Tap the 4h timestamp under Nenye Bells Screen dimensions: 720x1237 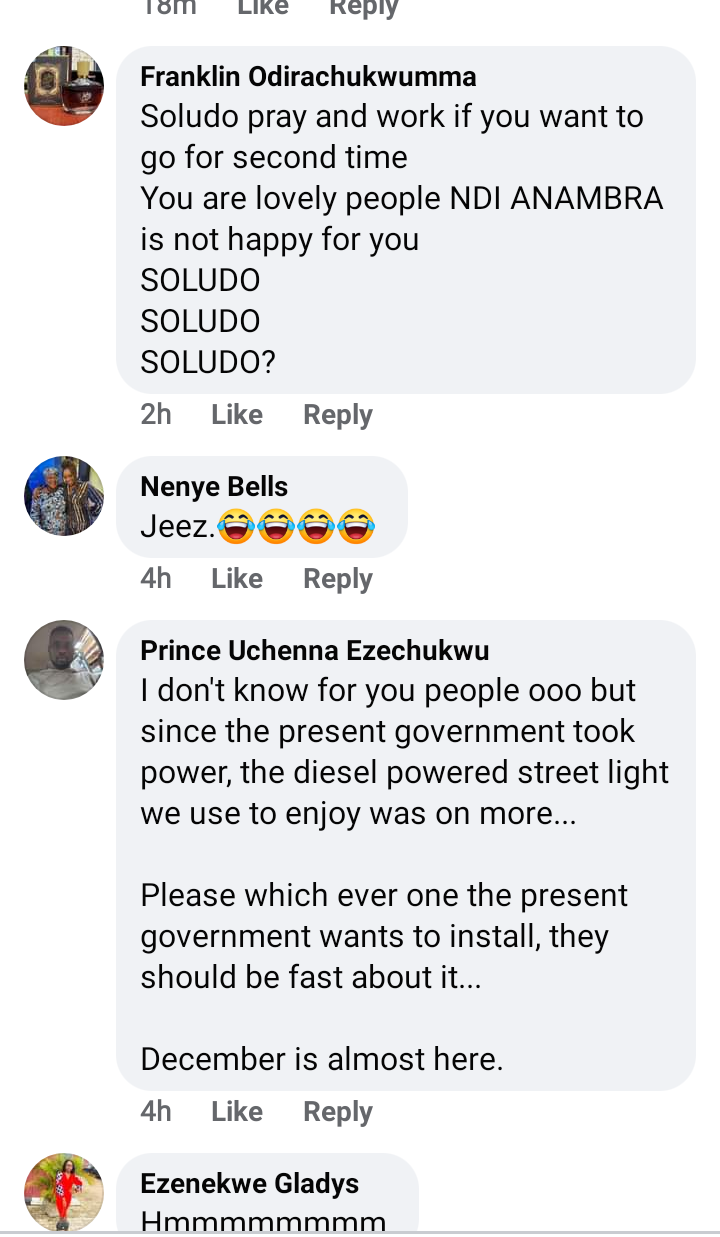156,579
